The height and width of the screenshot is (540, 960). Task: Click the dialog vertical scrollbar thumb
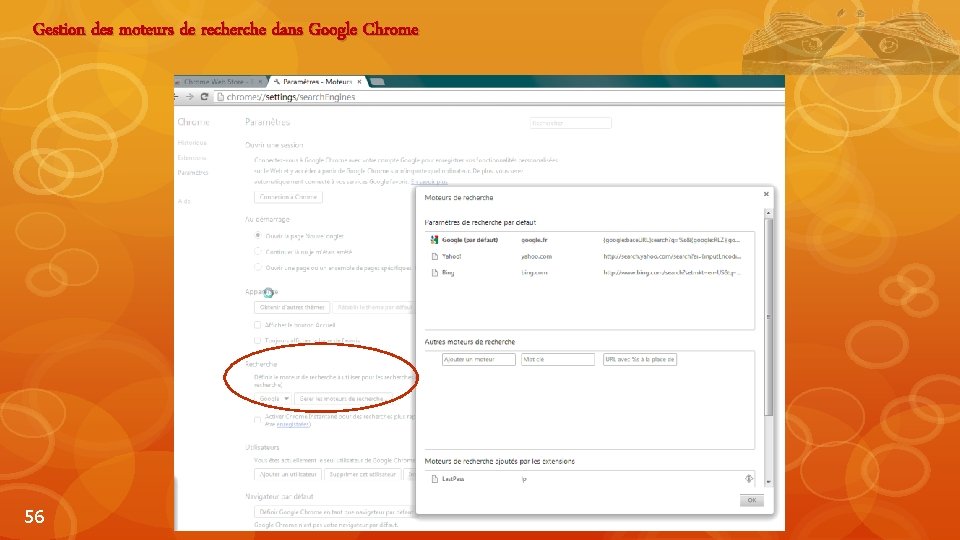tap(768, 317)
